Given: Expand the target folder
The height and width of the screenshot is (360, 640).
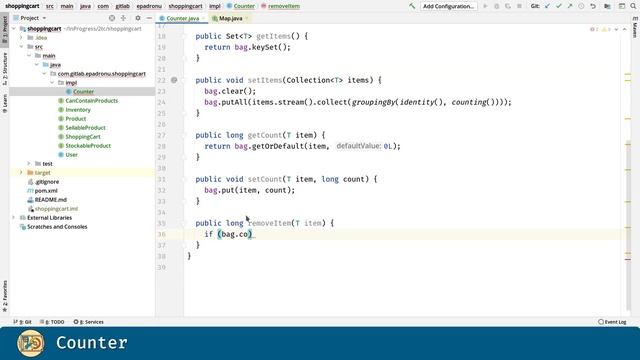Looking at the screenshot, I should pos(22,172).
